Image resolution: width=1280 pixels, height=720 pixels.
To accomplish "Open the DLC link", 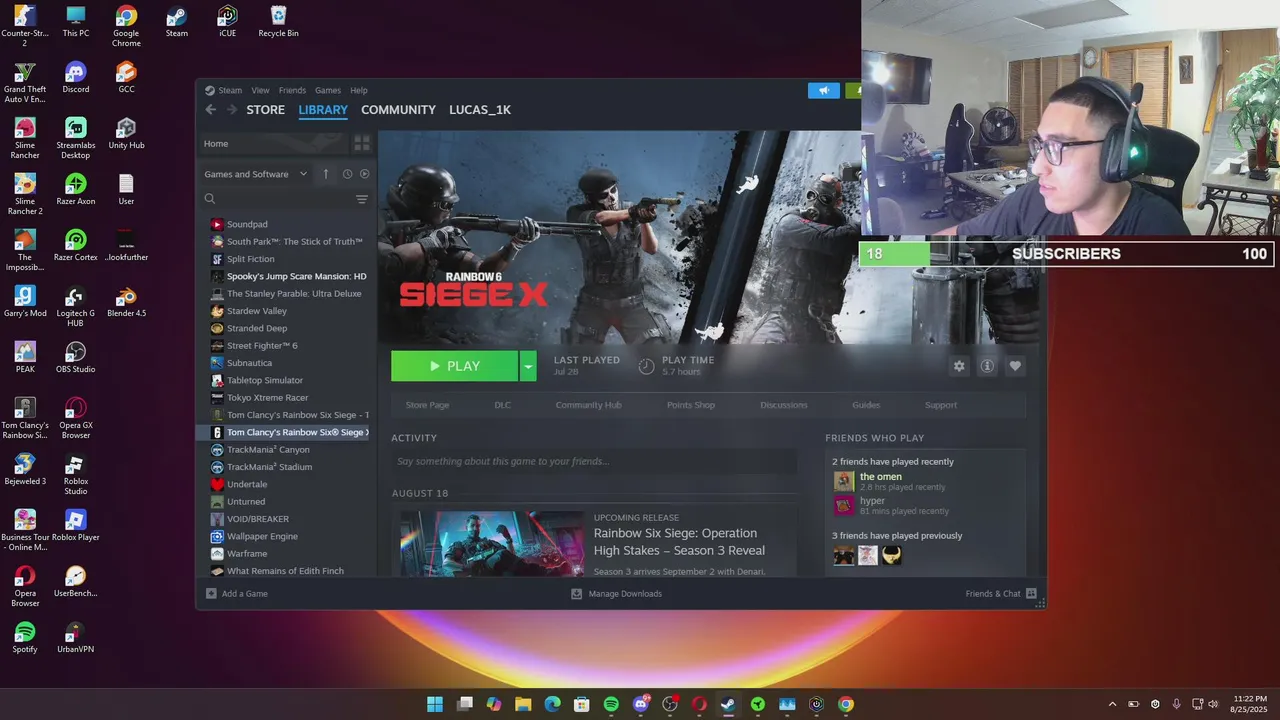I will [x=502, y=405].
